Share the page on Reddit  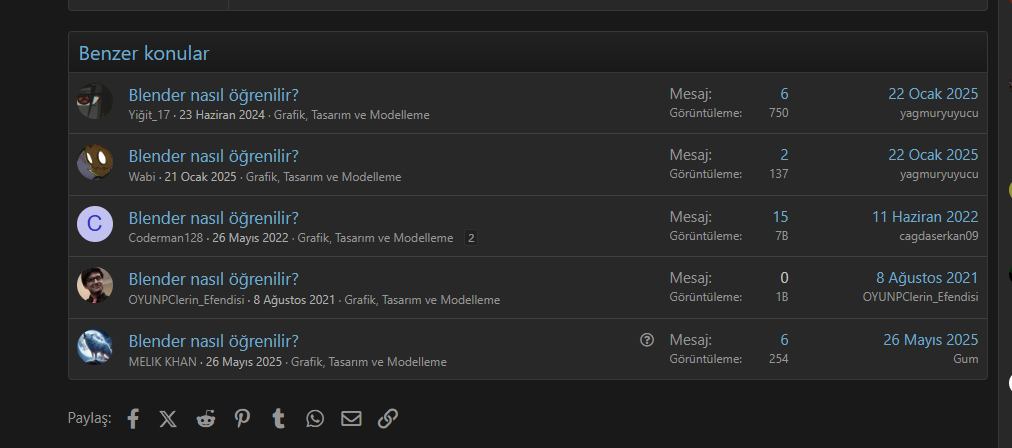pos(205,418)
